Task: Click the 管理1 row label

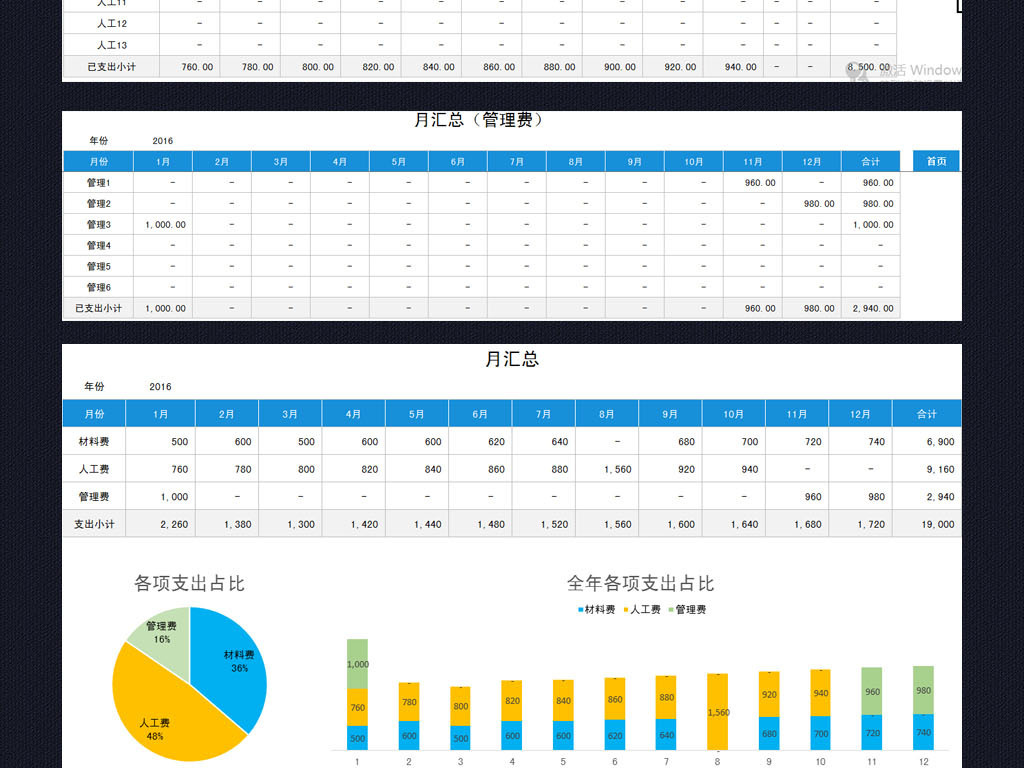Action: [99, 183]
